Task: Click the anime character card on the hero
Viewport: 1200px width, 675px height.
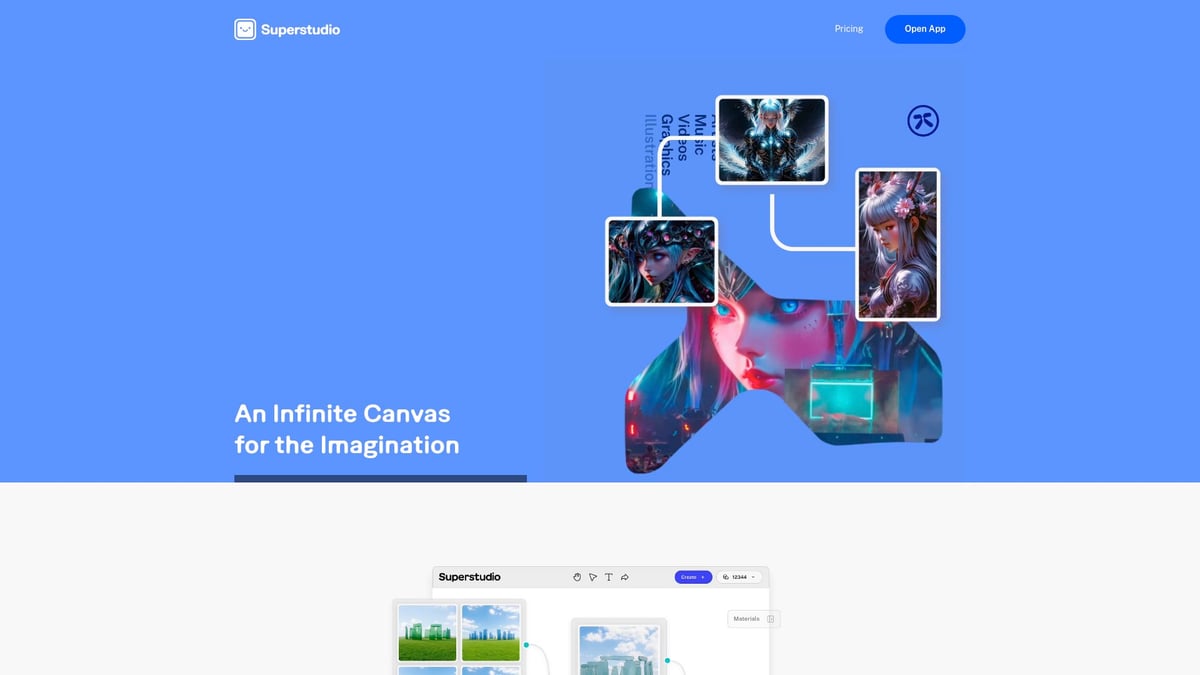Action: click(x=897, y=243)
